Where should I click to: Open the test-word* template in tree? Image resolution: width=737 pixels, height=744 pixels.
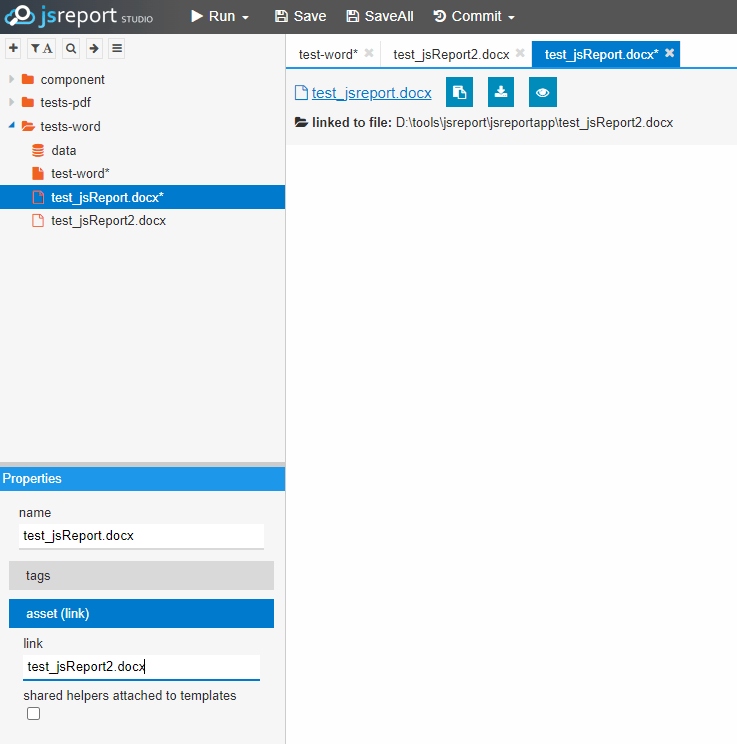coord(80,174)
